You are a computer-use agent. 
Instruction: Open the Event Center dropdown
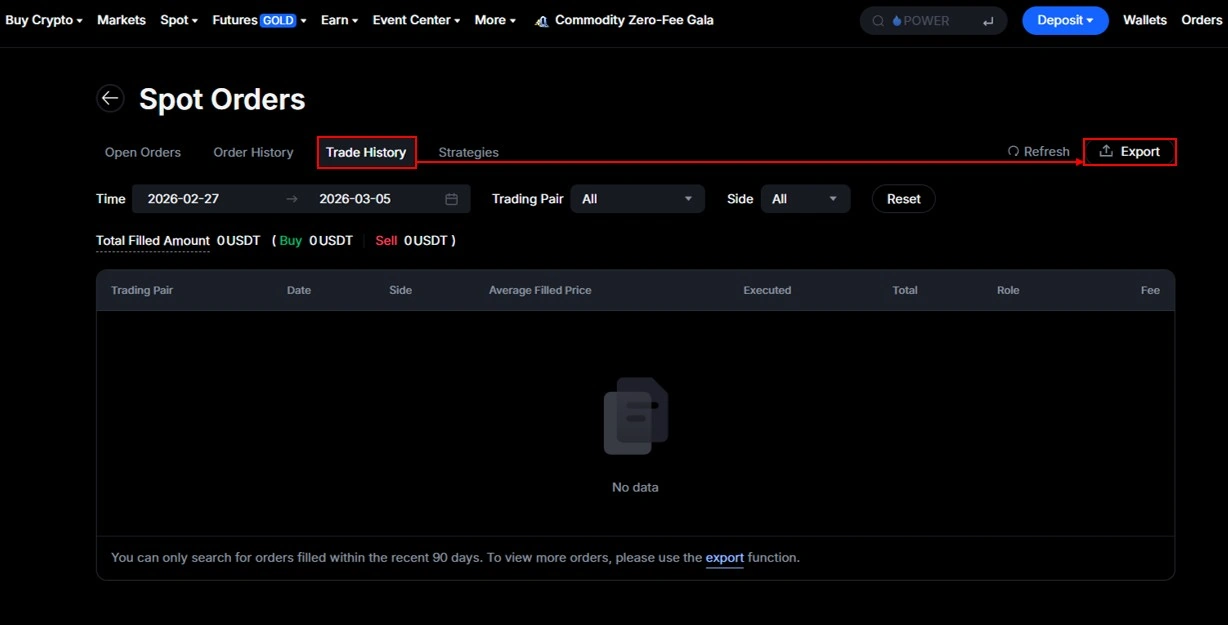[416, 20]
